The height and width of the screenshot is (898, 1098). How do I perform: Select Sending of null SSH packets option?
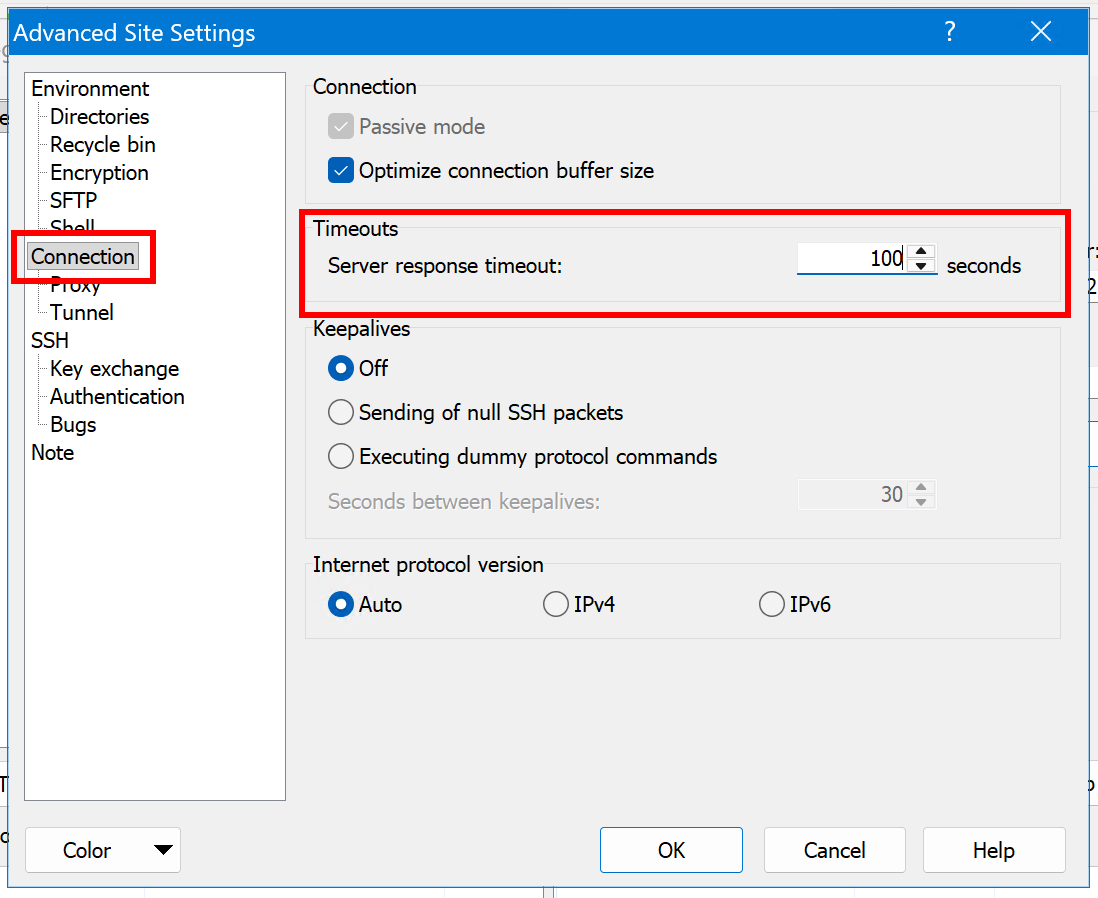(x=342, y=412)
